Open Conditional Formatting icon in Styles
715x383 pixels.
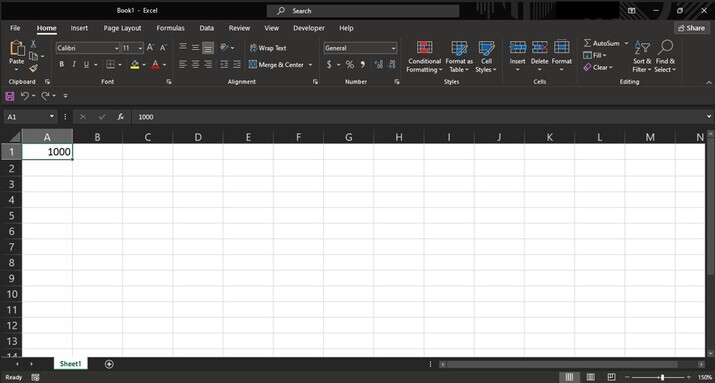(x=424, y=47)
